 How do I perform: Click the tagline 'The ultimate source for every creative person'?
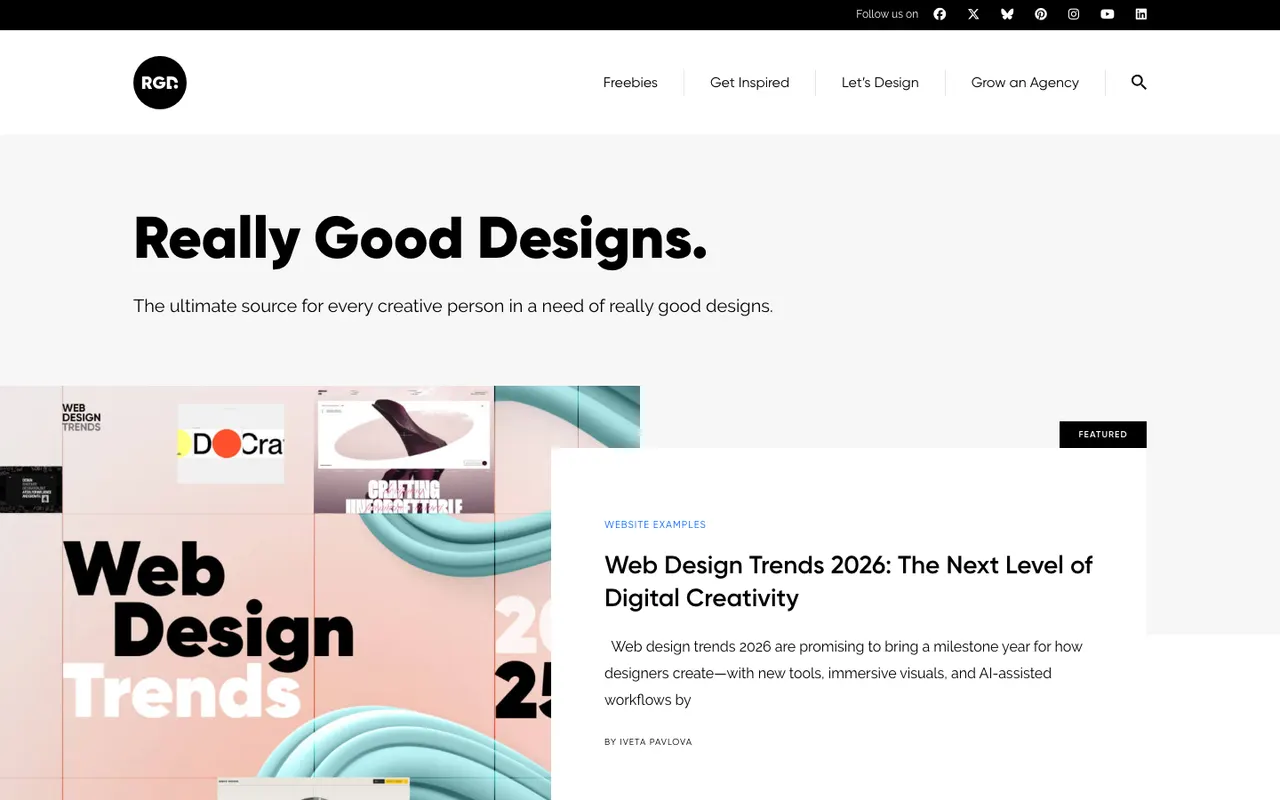tap(453, 306)
